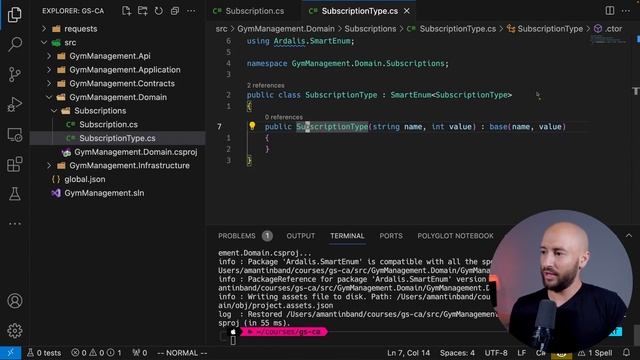The height and width of the screenshot is (360, 640).
Task: Click the src breadcrumb segment
Action: (x=221, y=29)
